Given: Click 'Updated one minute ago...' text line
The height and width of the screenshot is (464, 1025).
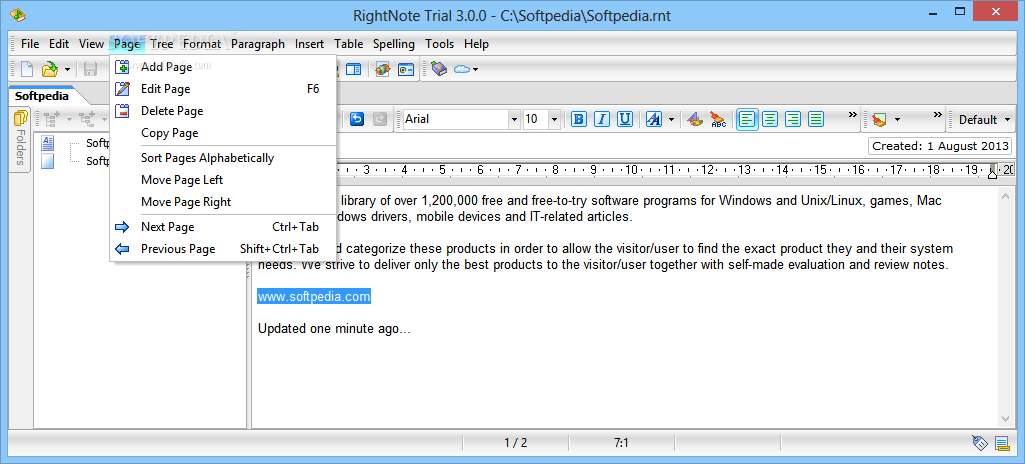Looking at the screenshot, I should (x=334, y=329).
